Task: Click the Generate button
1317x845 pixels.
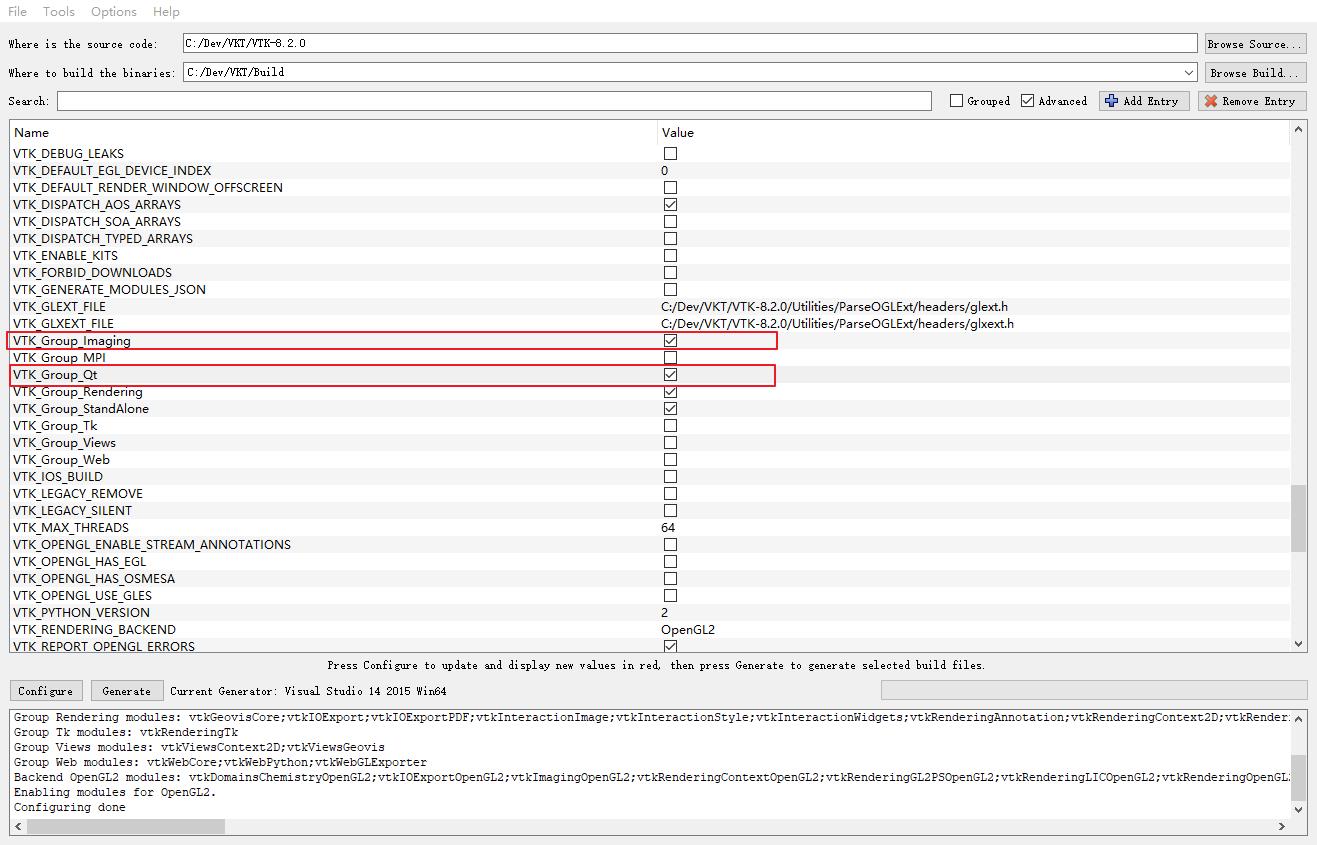Action: click(127, 691)
